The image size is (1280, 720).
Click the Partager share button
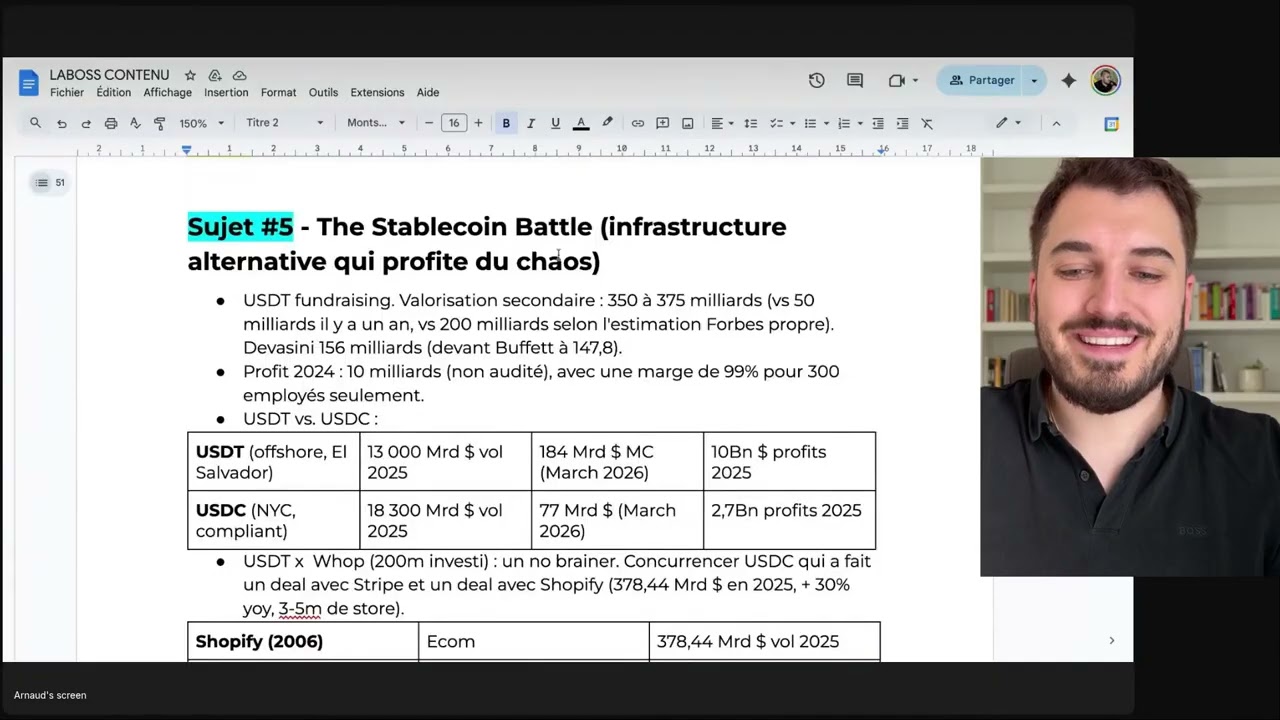(981, 81)
